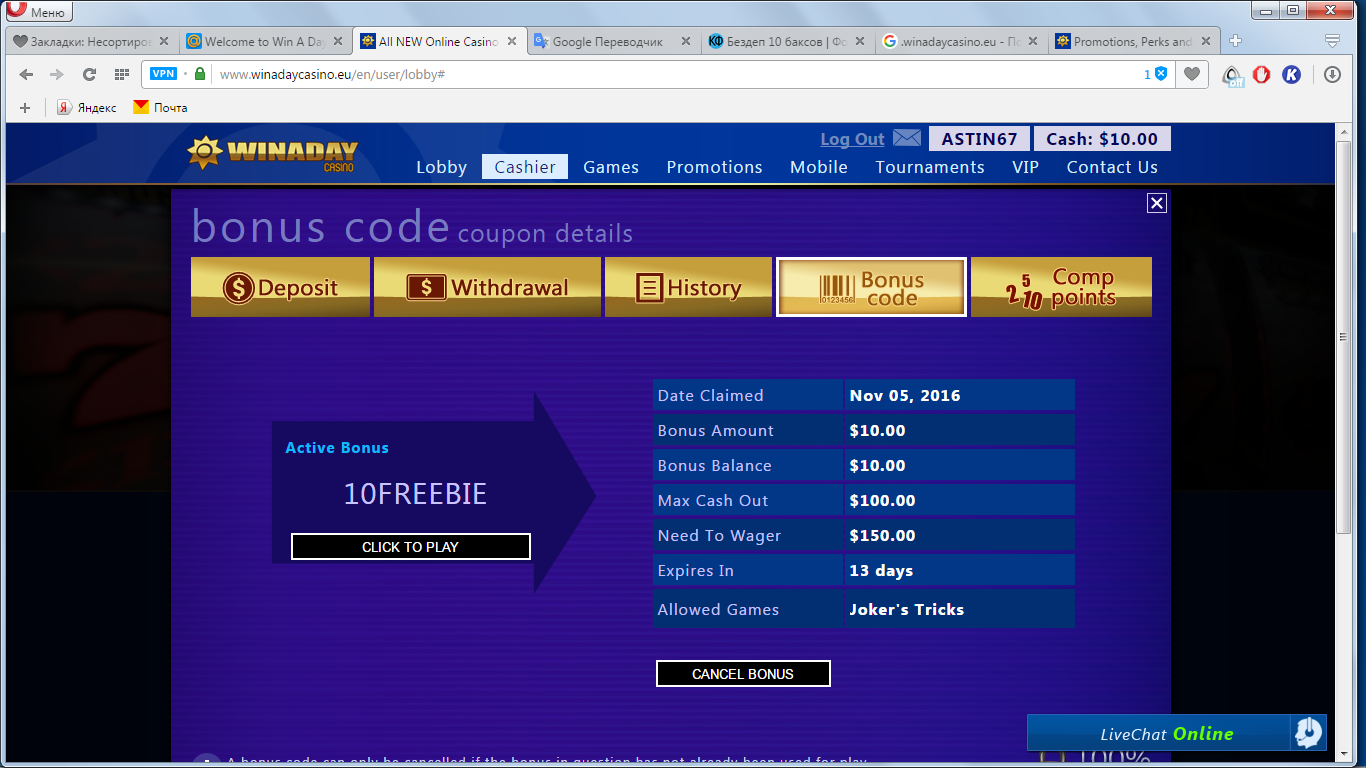
Task: Select the Bonus code cashier tab
Action: pyautogui.click(x=871, y=287)
